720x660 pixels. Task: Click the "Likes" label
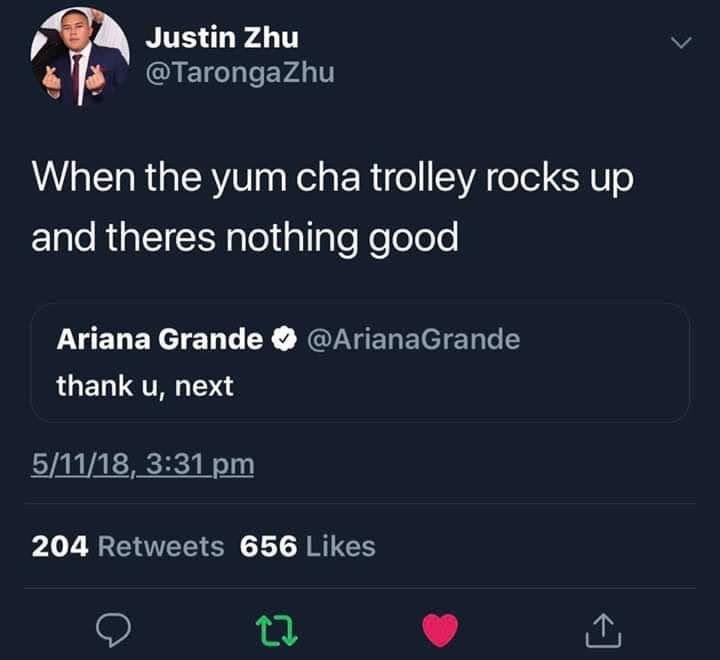[340, 546]
